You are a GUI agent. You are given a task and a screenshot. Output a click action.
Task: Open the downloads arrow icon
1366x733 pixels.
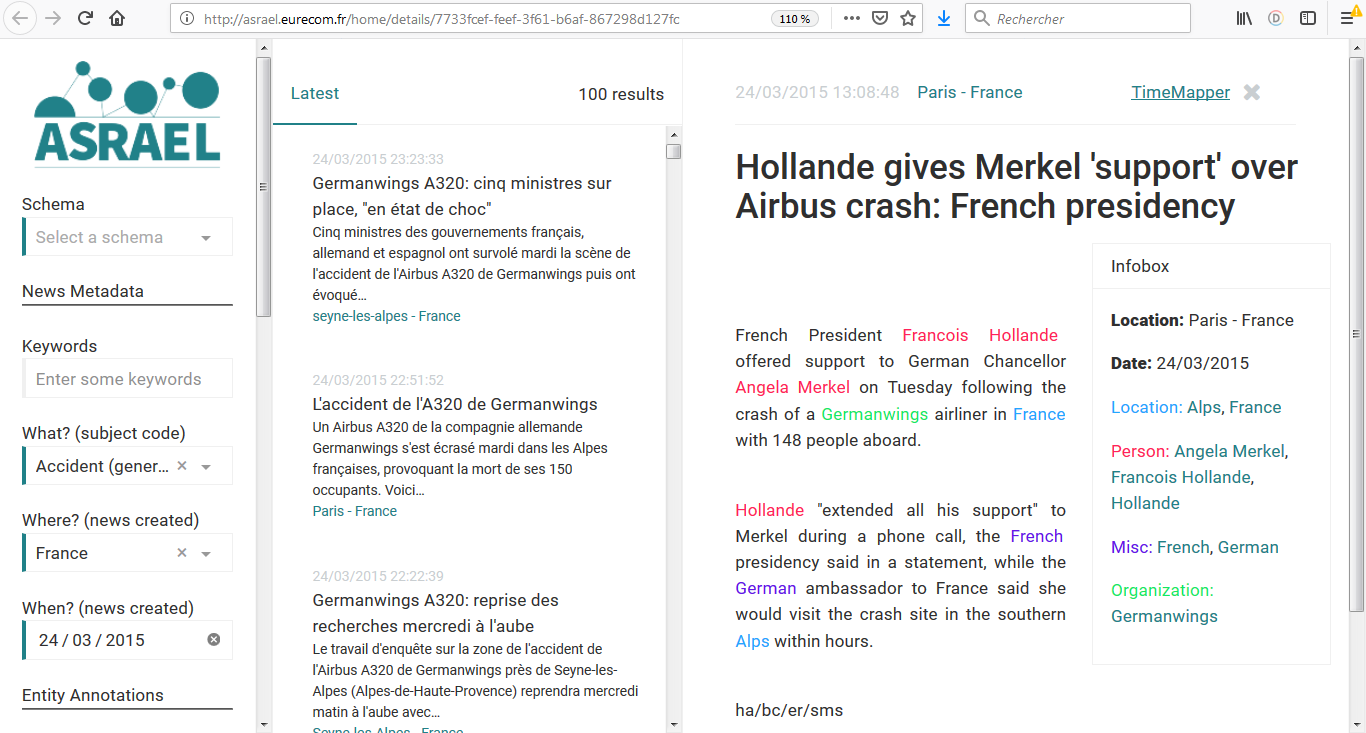pos(943,18)
